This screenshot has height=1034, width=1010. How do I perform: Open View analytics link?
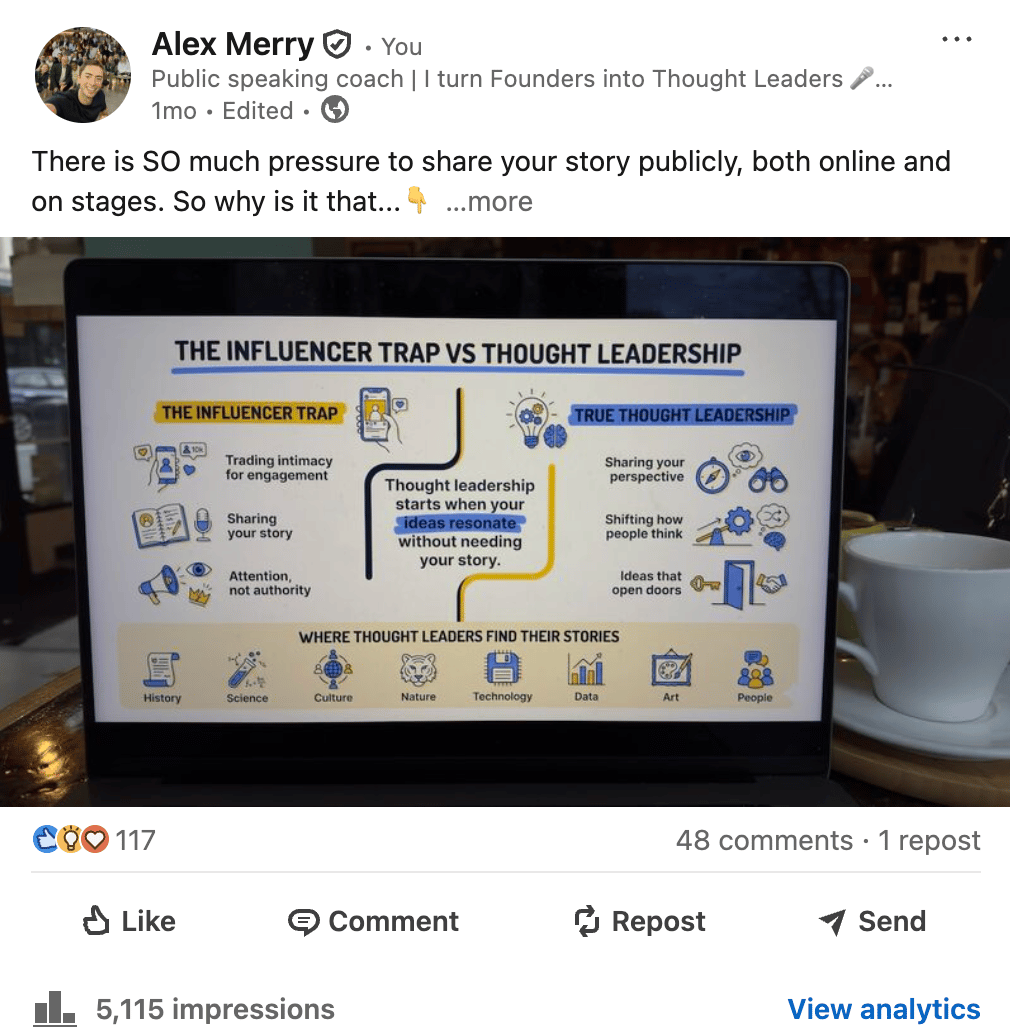pos(884,1010)
